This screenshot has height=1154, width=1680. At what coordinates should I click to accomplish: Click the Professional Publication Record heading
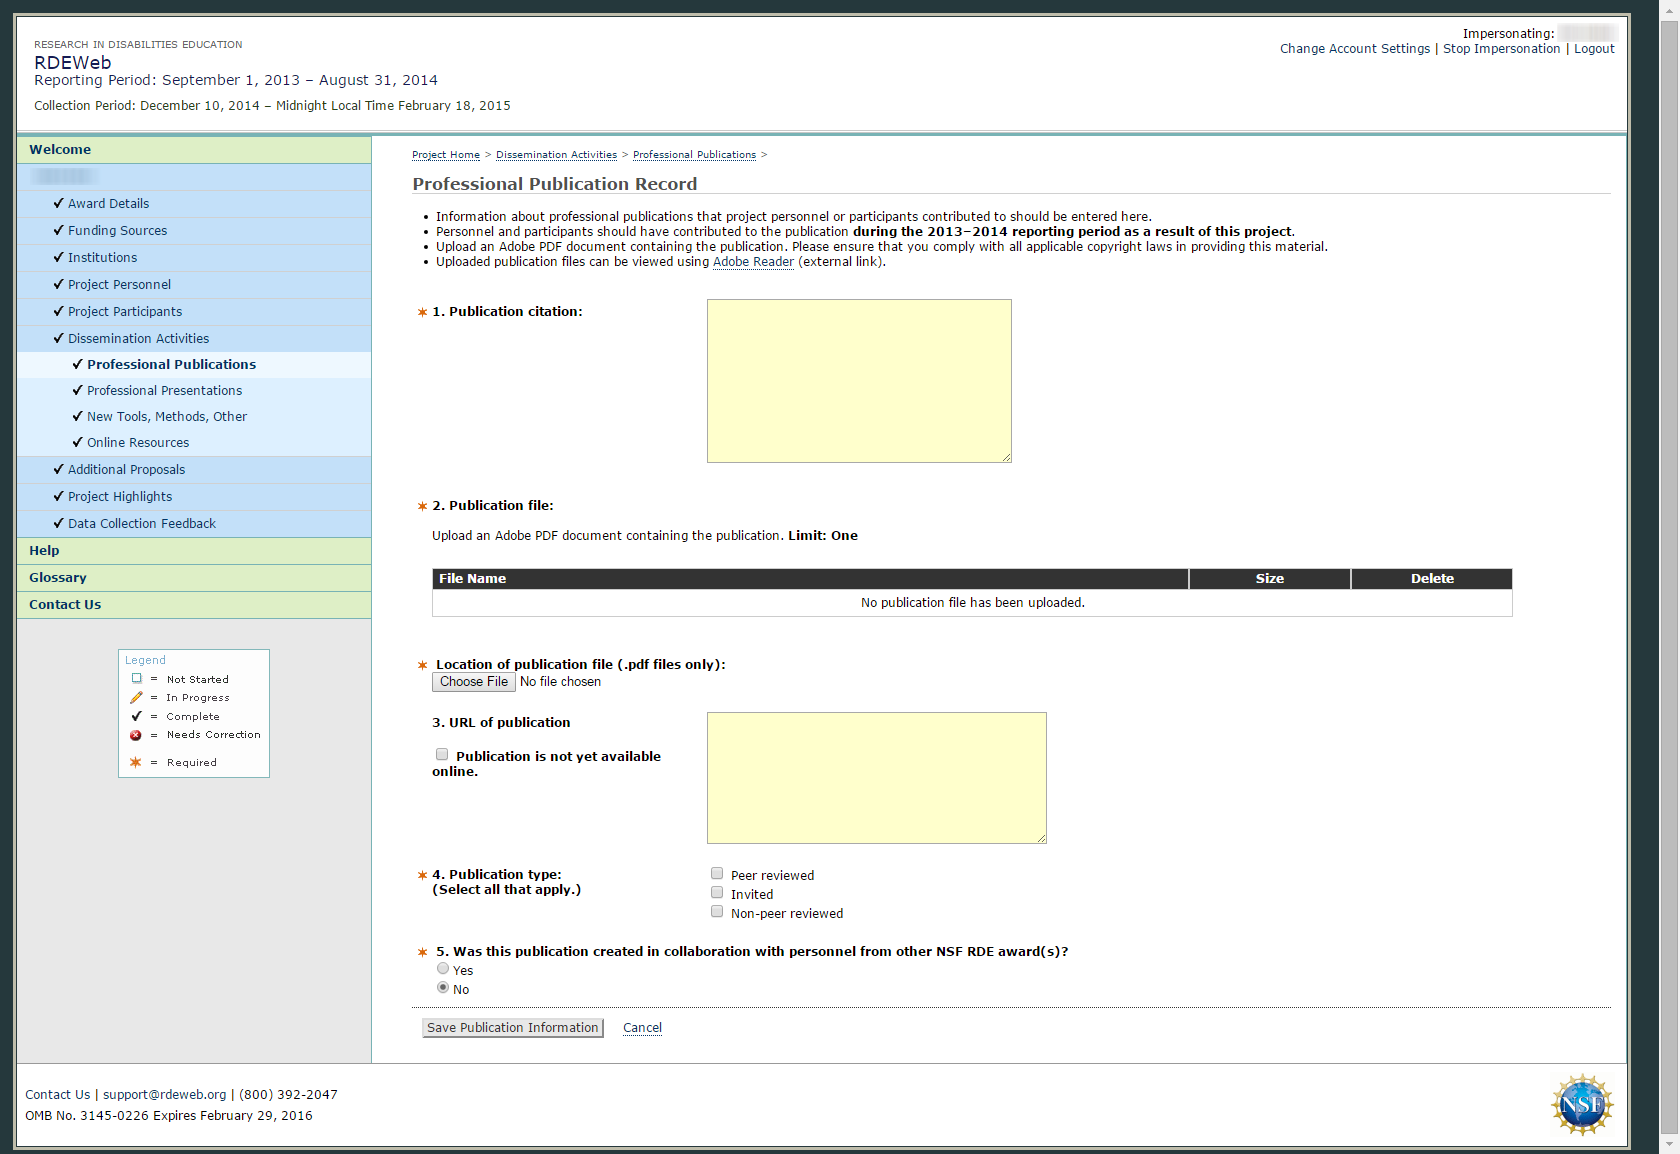(x=555, y=184)
